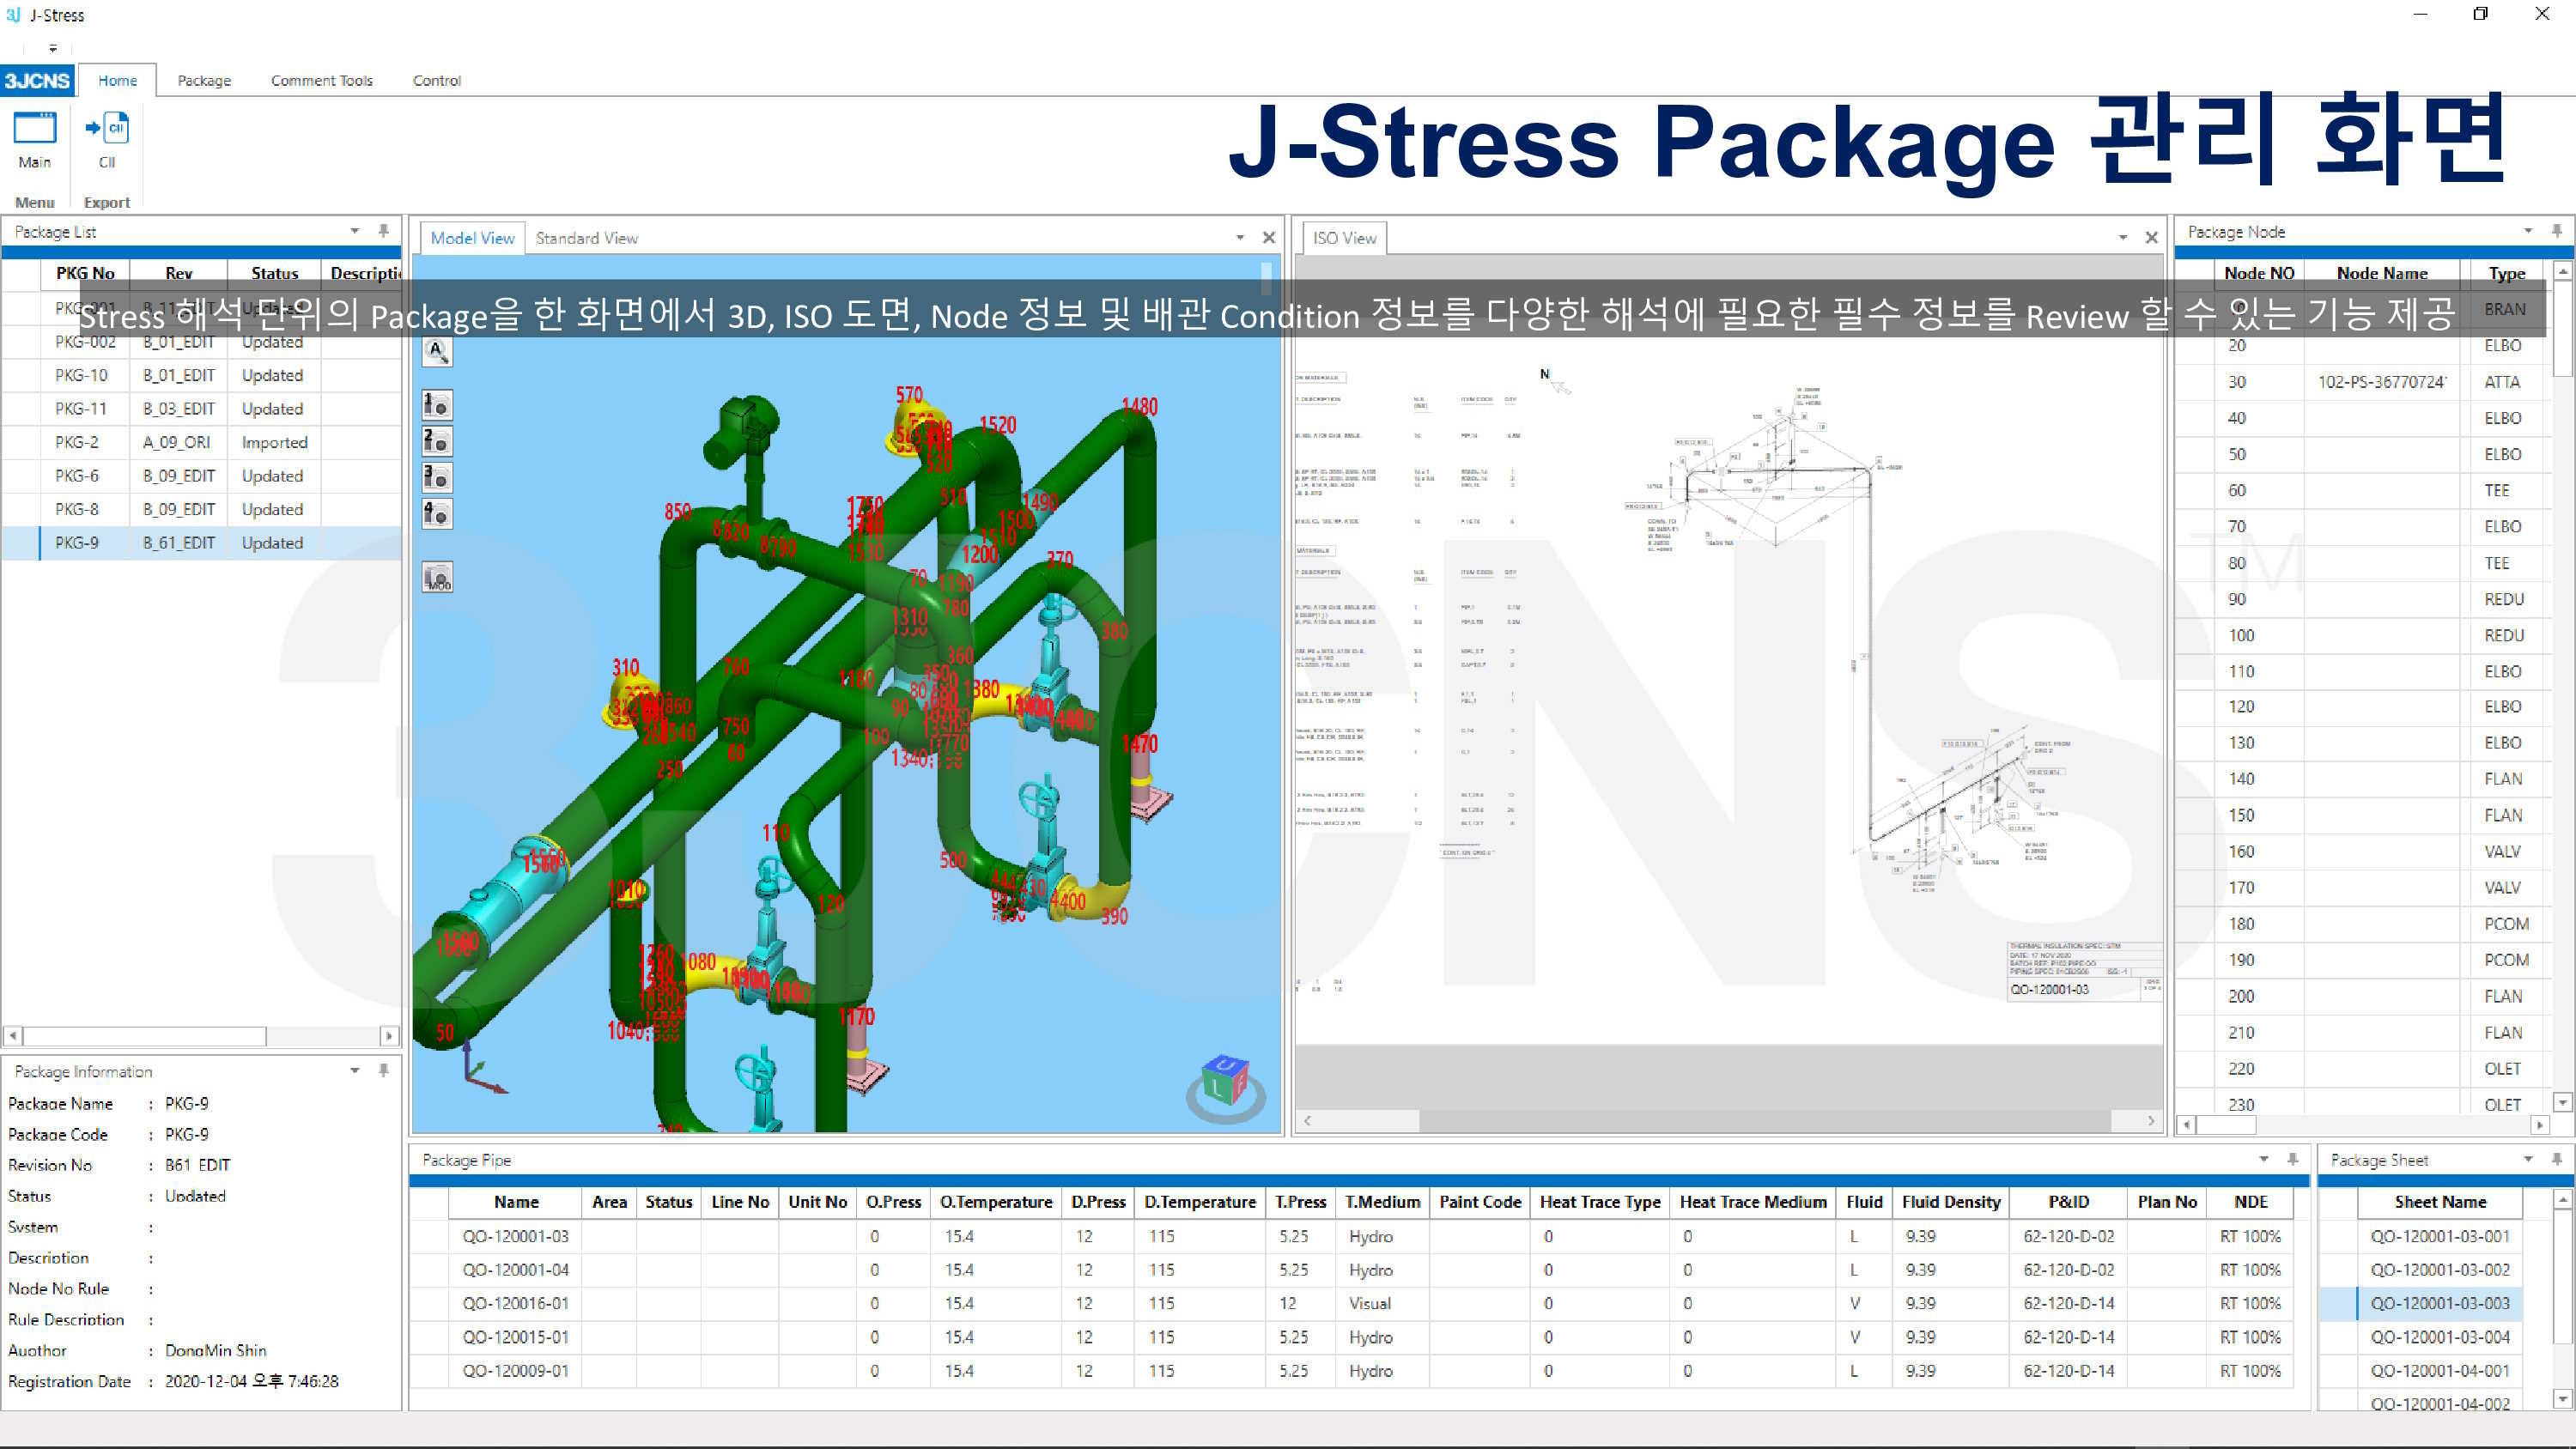This screenshot has height=1449, width=2576.
Task: Click the J-Stress app icon in title bar
Action: tap(13, 15)
